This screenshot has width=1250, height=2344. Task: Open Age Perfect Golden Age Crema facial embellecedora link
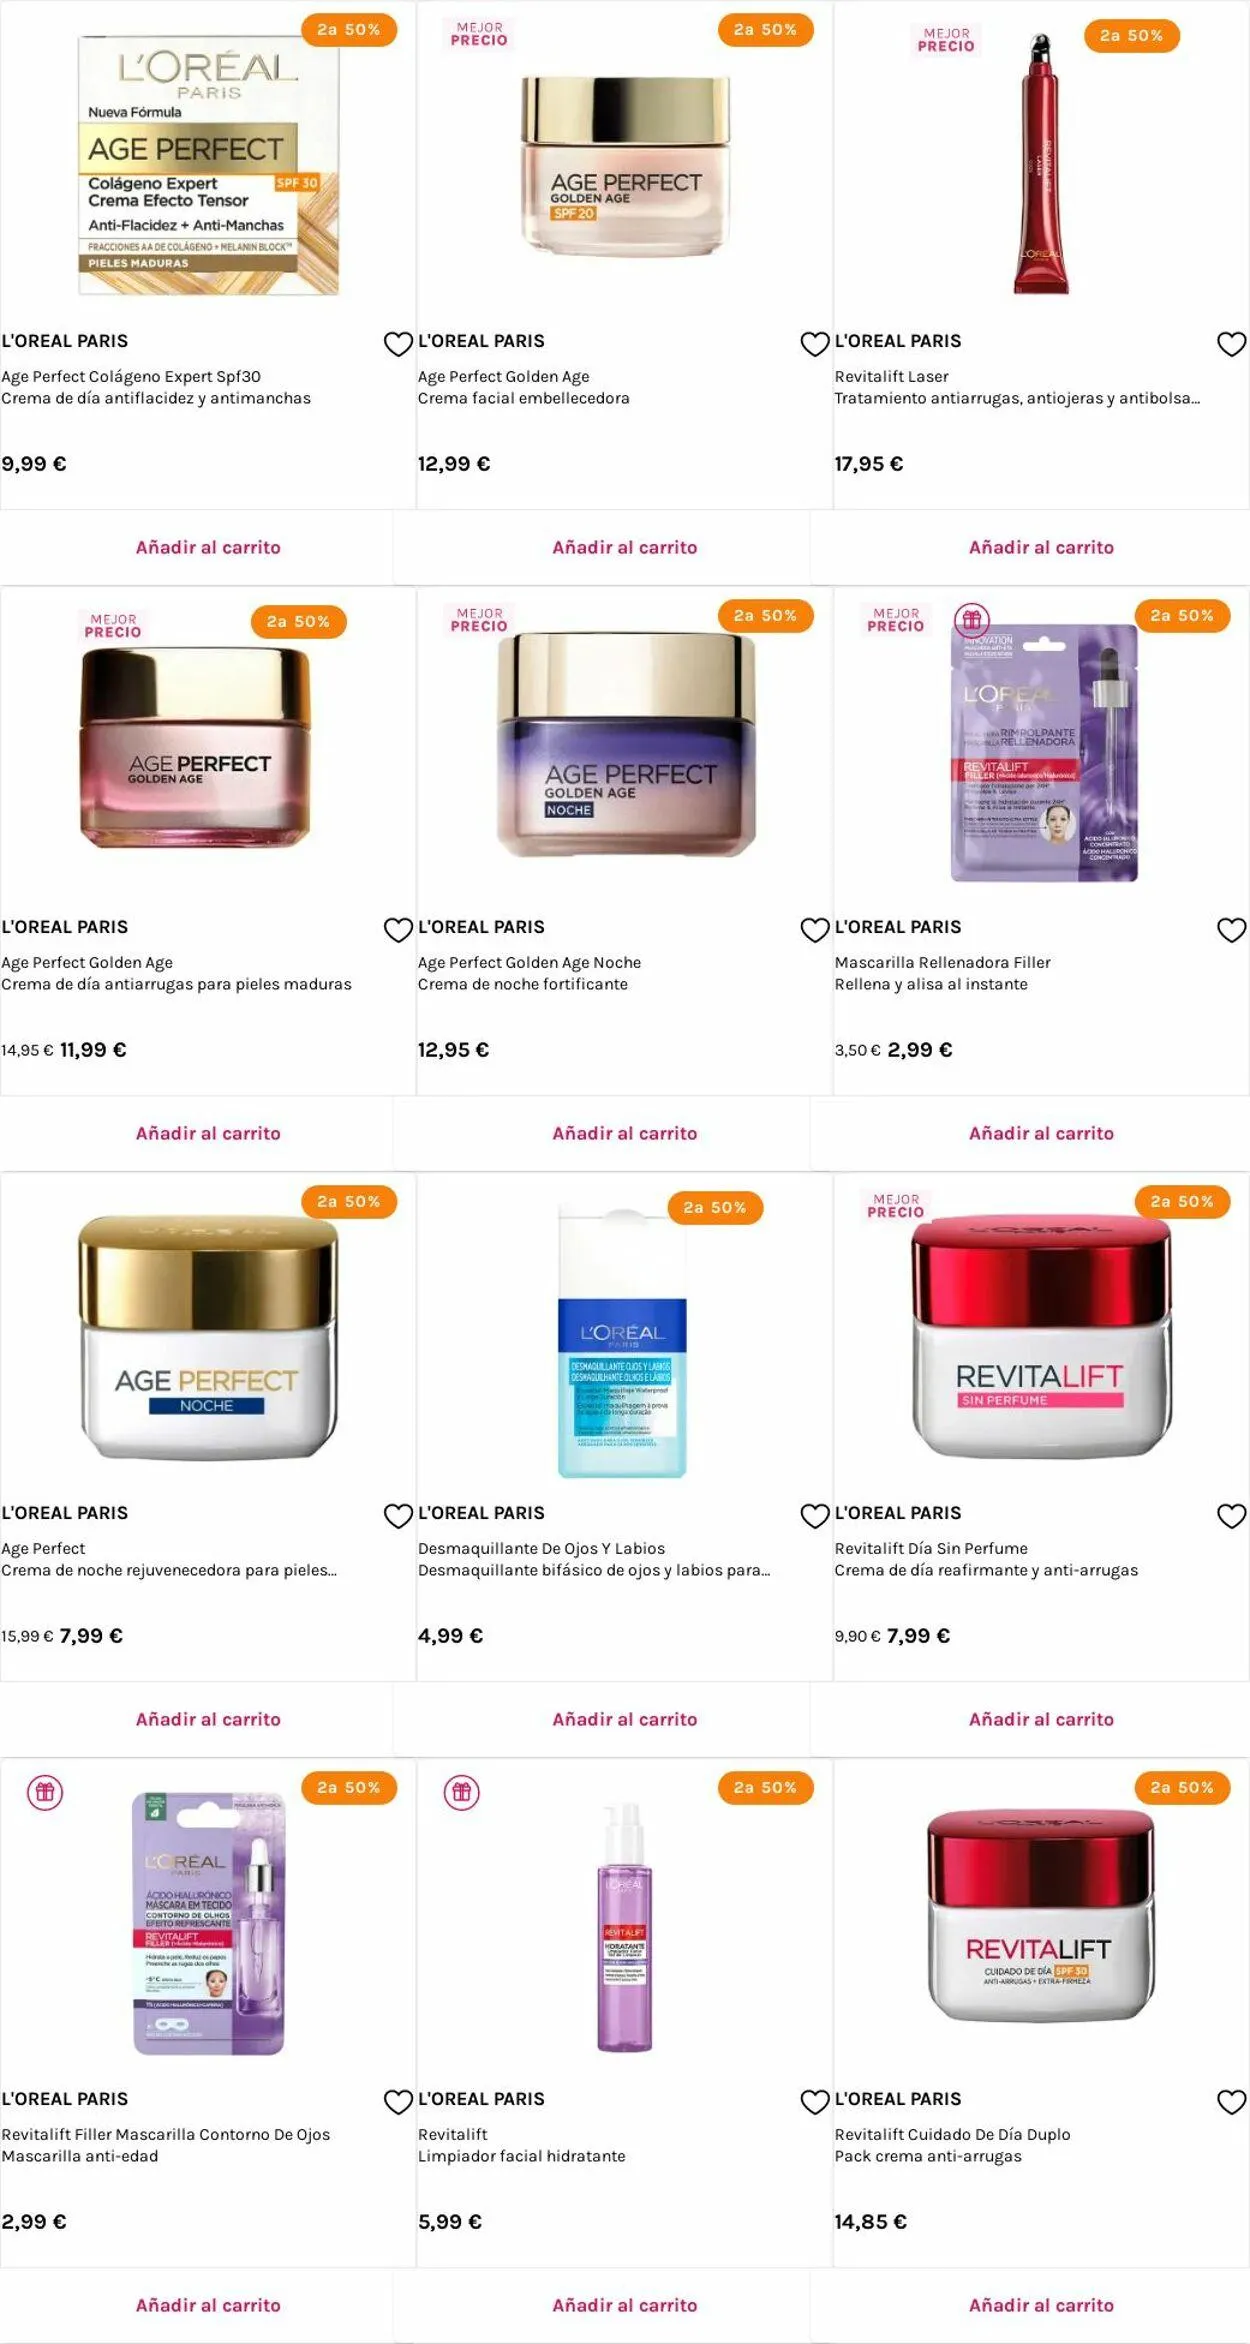(x=524, y=387)
